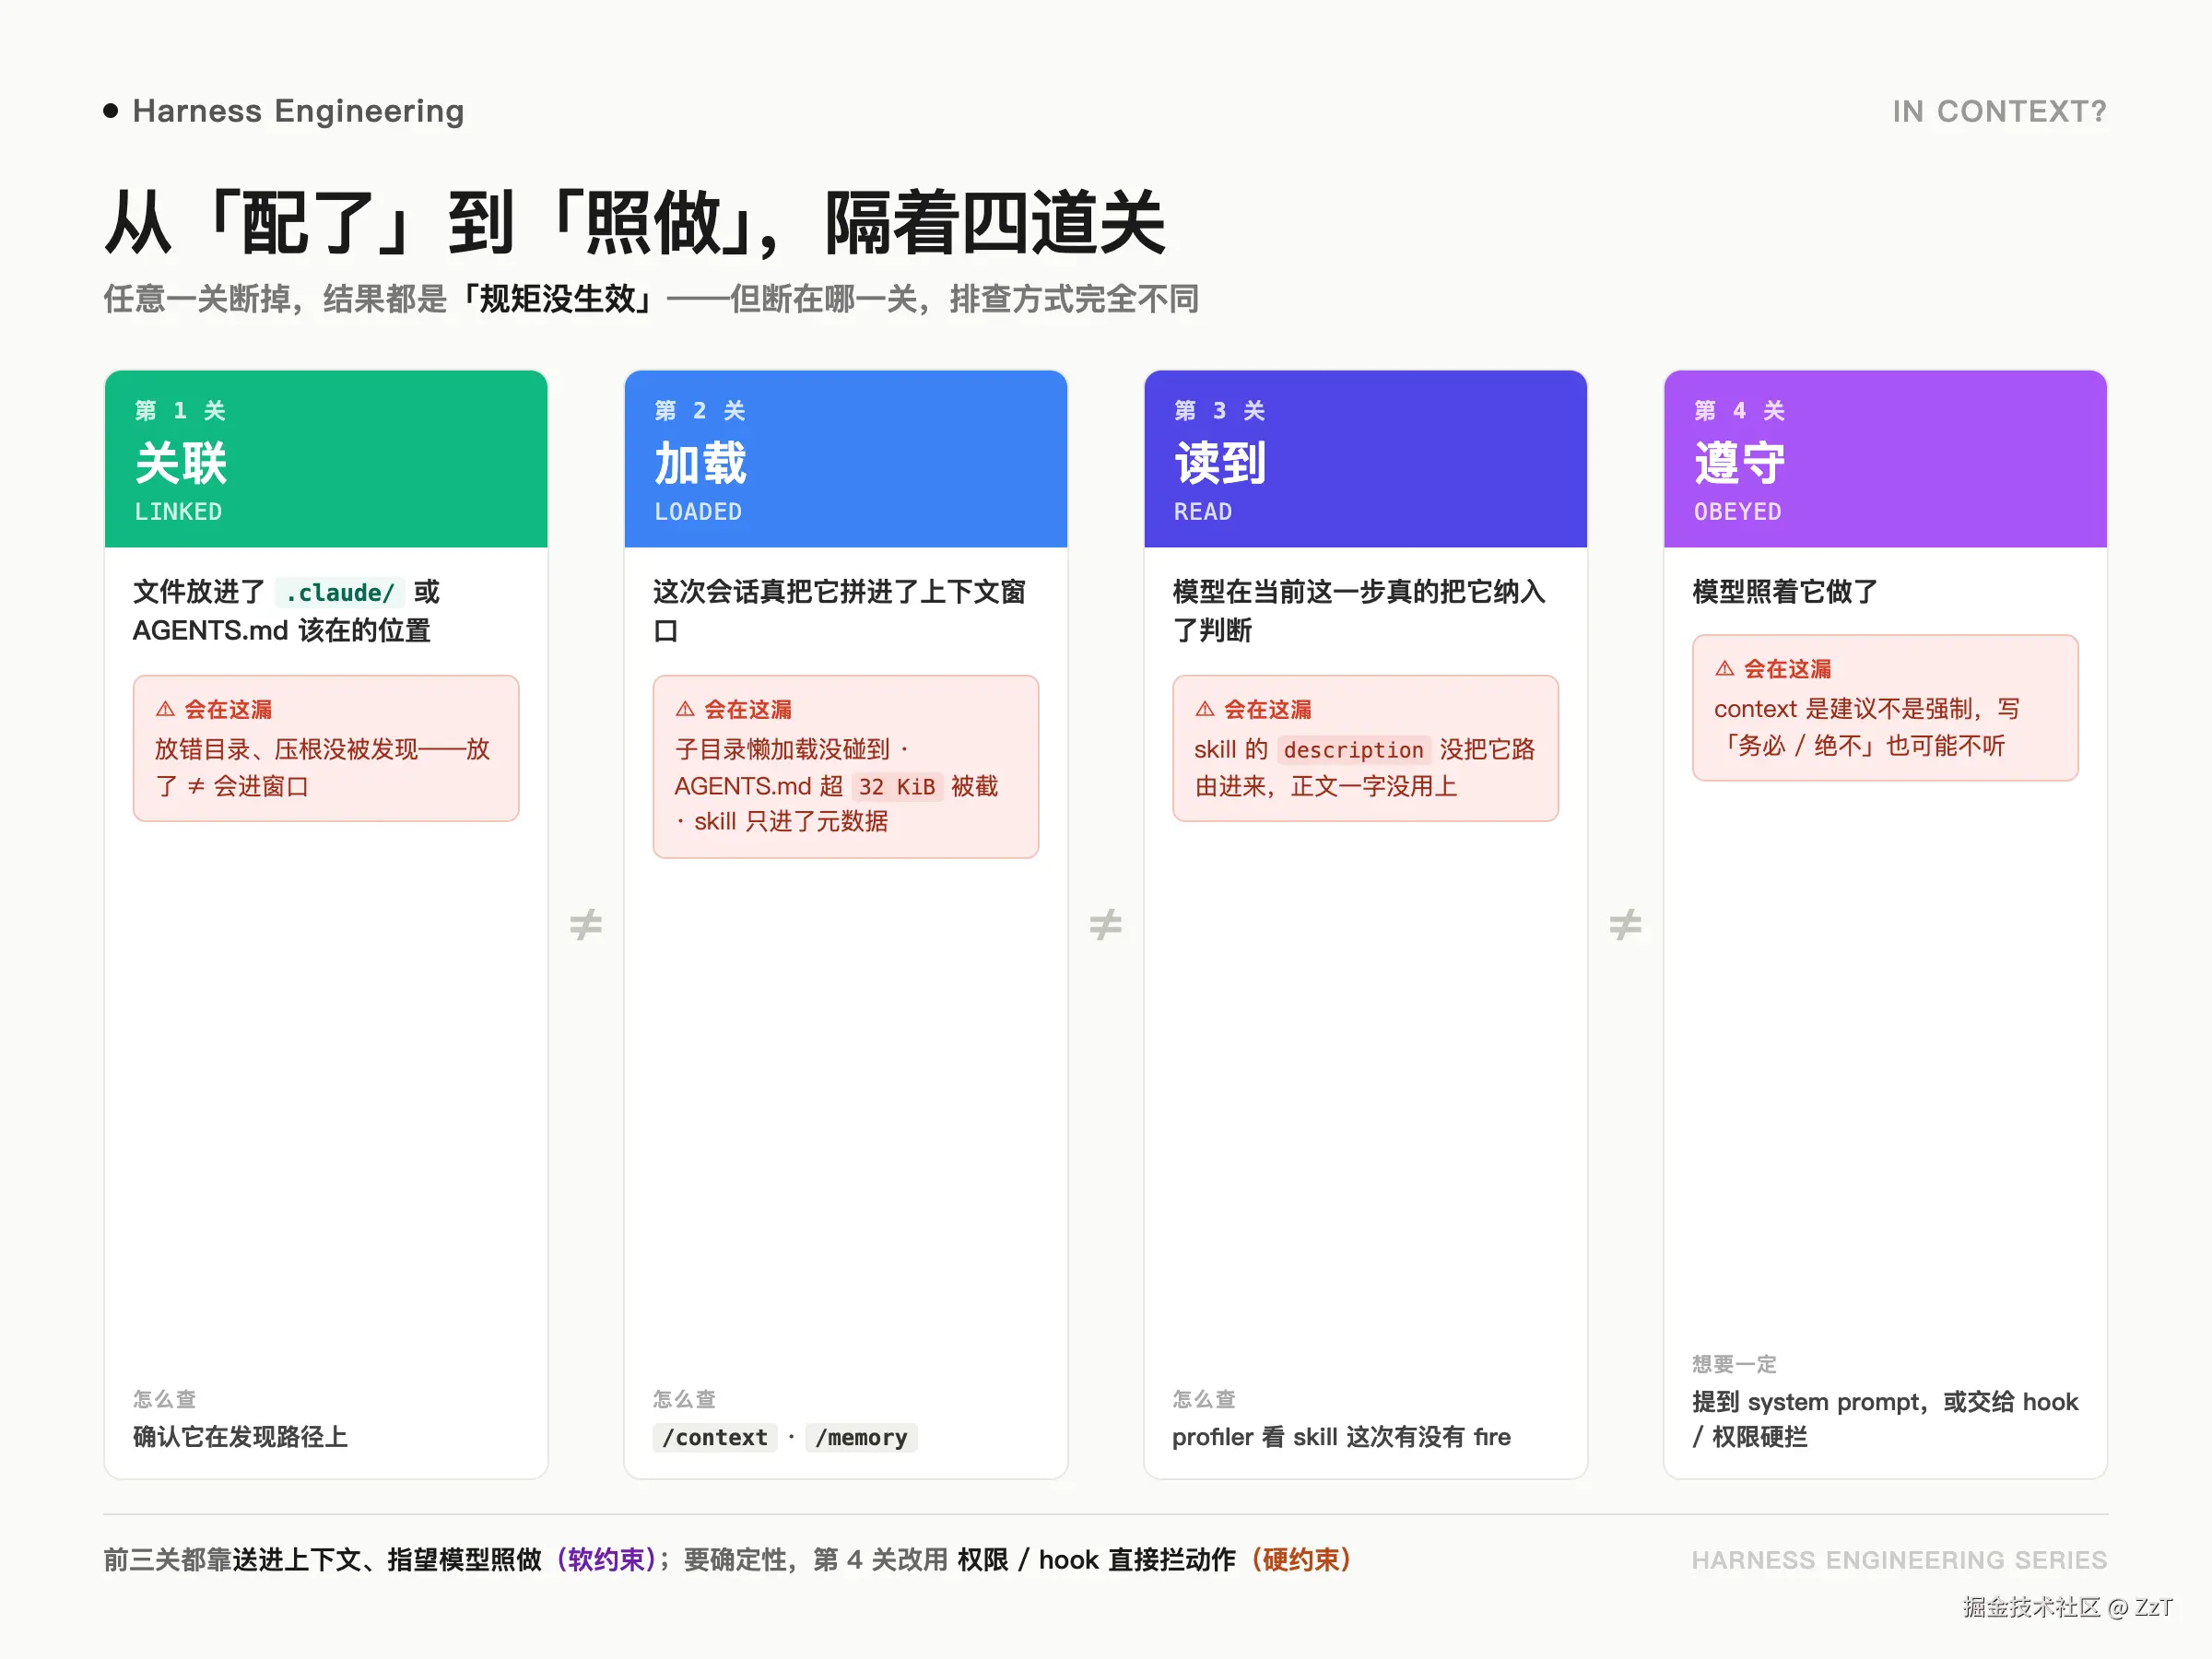Screen dimensions: 2212x1659
Task: Click 怎么查 label in the 读到 card
Action: click(x=1205, y=1398)
